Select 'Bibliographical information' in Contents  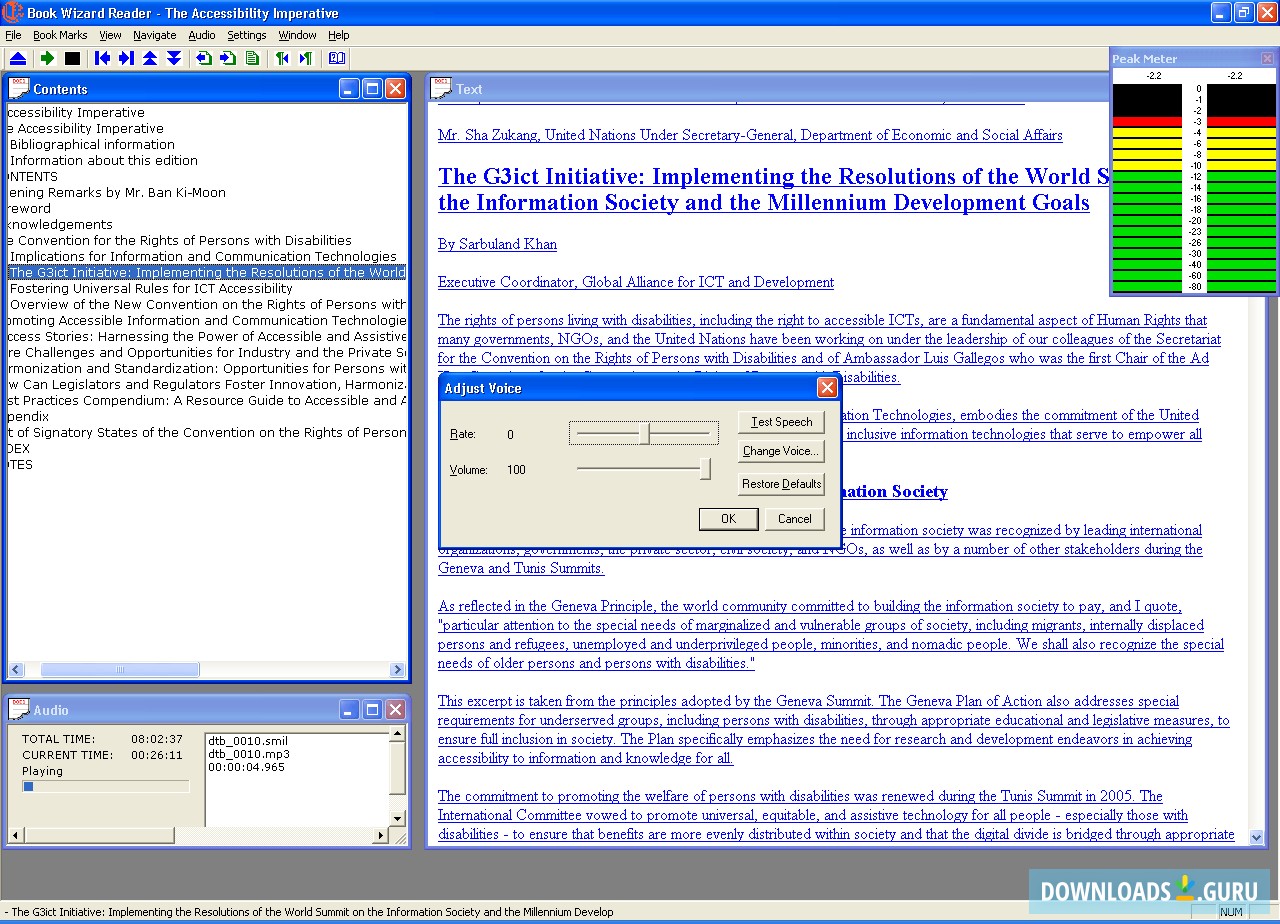[92, 144]
